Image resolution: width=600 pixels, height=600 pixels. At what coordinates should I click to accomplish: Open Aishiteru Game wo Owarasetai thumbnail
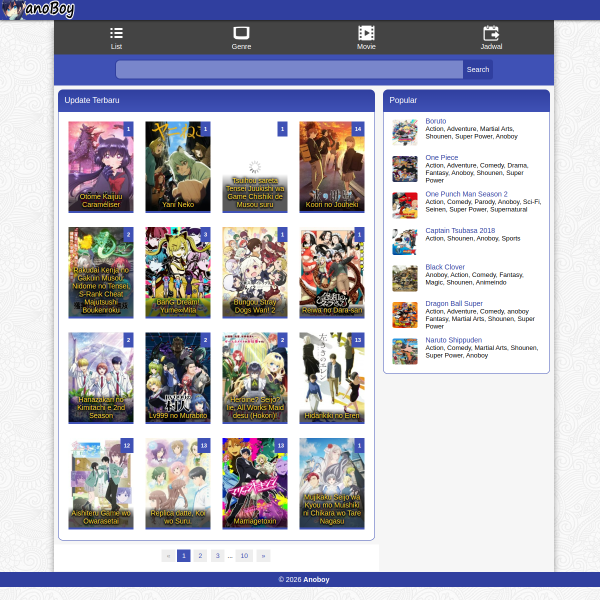pyautogui.click(x=101, y=484)
